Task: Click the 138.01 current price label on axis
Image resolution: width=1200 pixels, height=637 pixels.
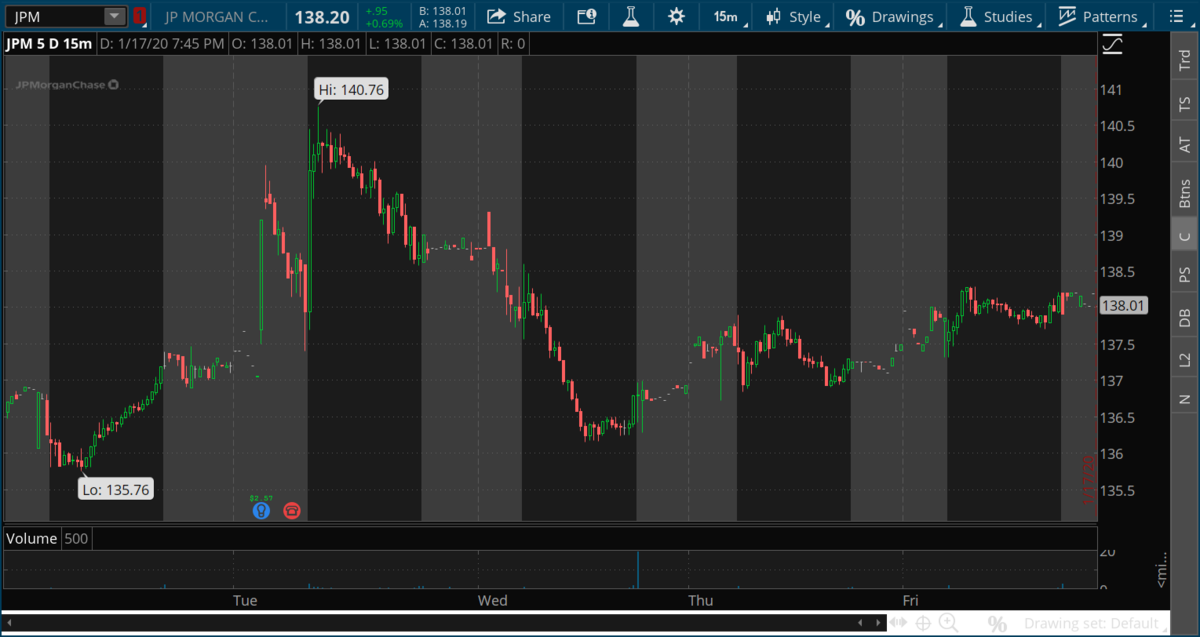Action: coord(1122,307)
